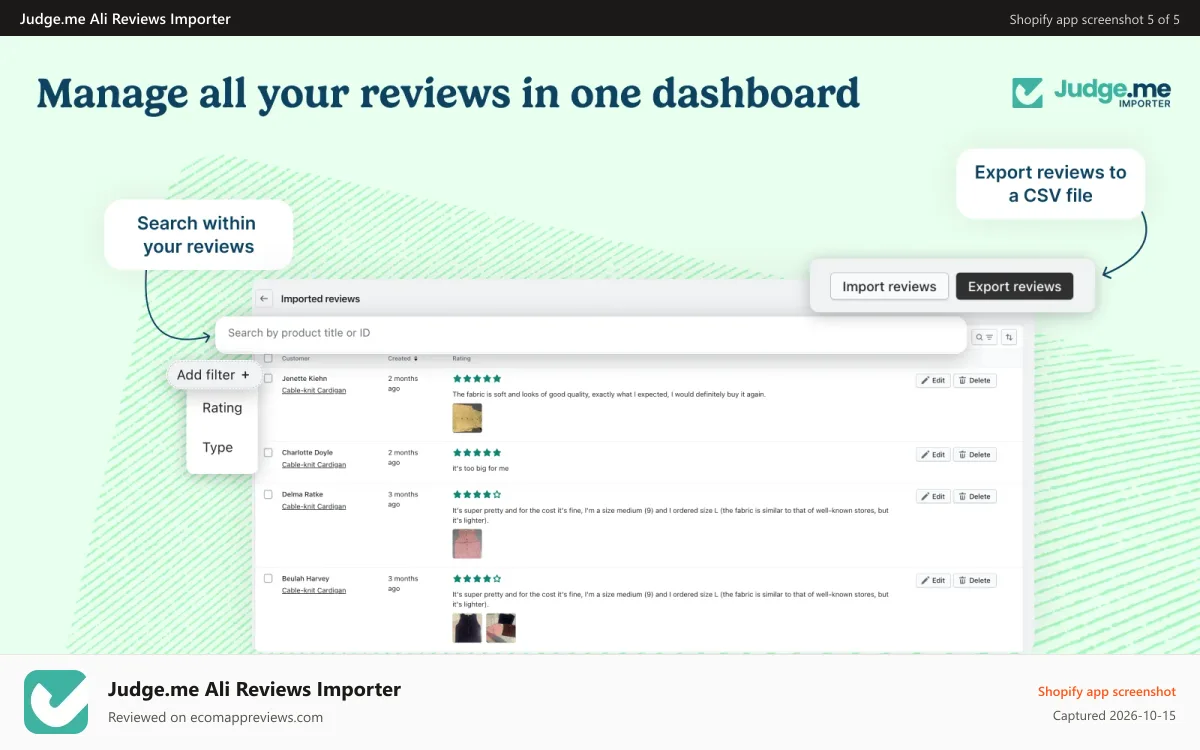Click the Import reviews button
The image size is (1200, 750).
[889, 286]
